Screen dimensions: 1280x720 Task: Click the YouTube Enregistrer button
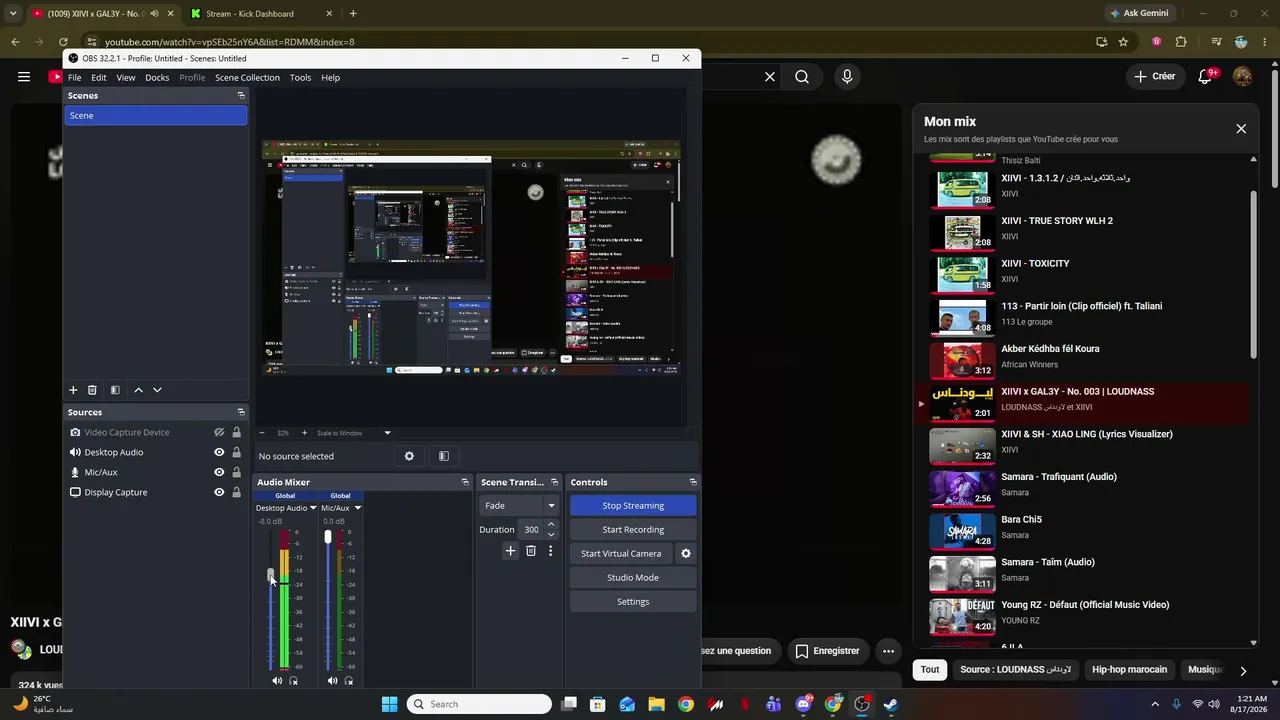[x=826, y=651]
